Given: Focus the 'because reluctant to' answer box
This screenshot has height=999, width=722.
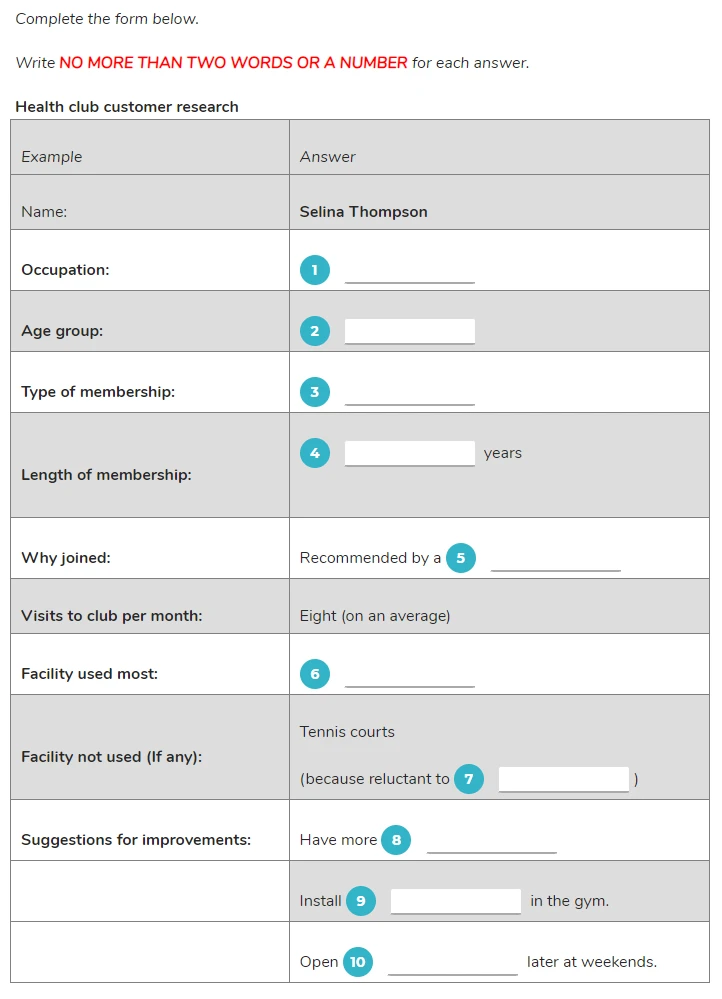Looking at the screenshot, I should [x=563, y=779].
